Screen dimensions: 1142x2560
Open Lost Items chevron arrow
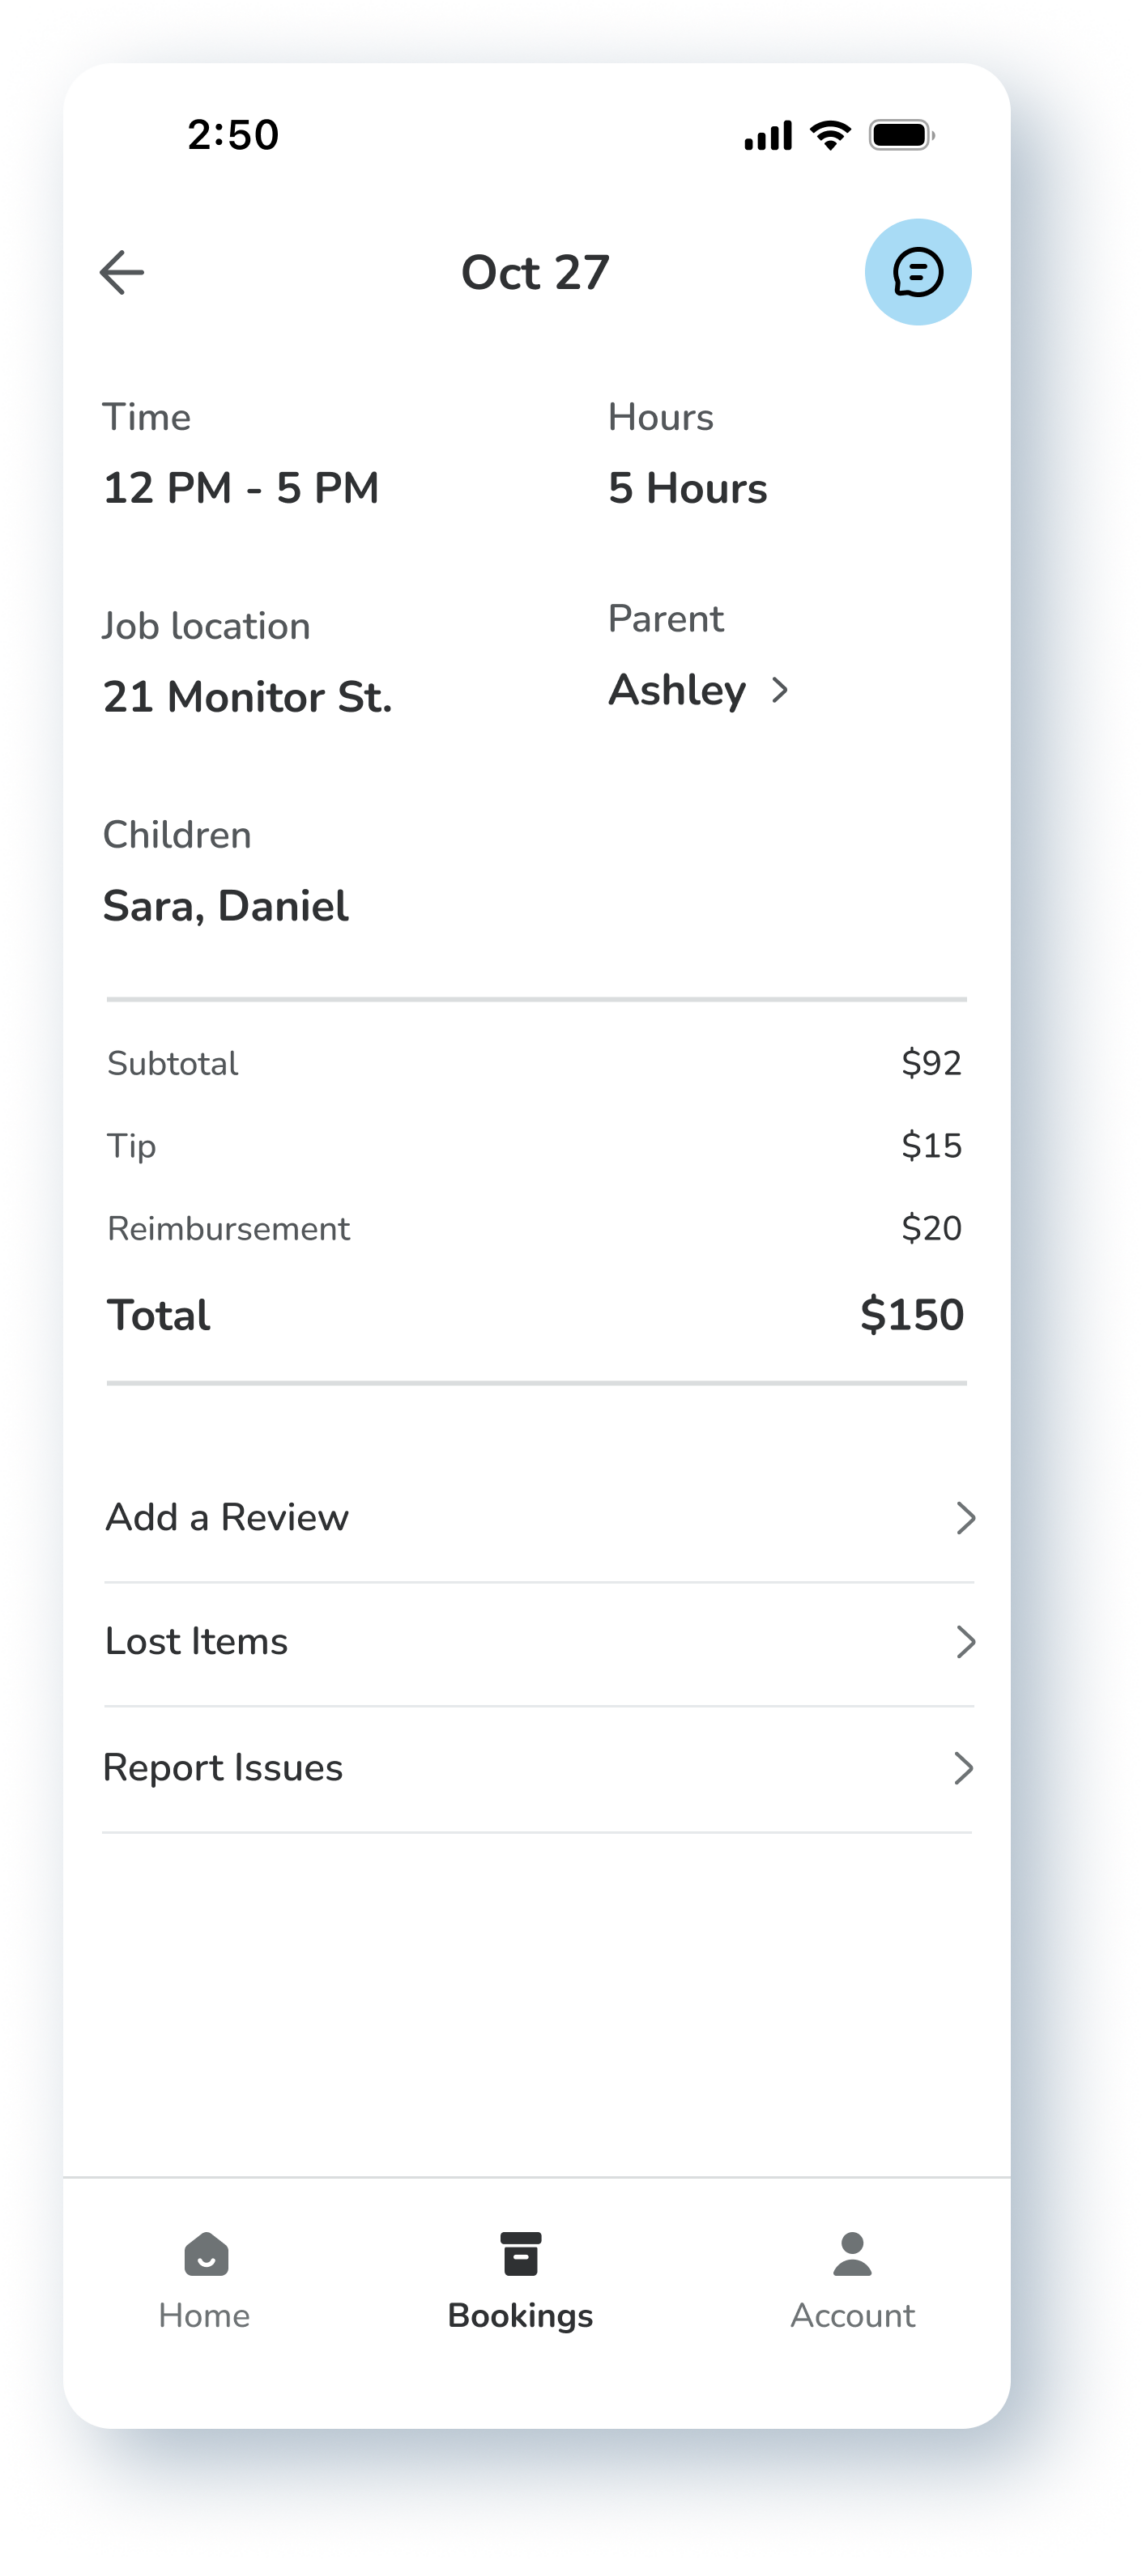pos(965,1642)
